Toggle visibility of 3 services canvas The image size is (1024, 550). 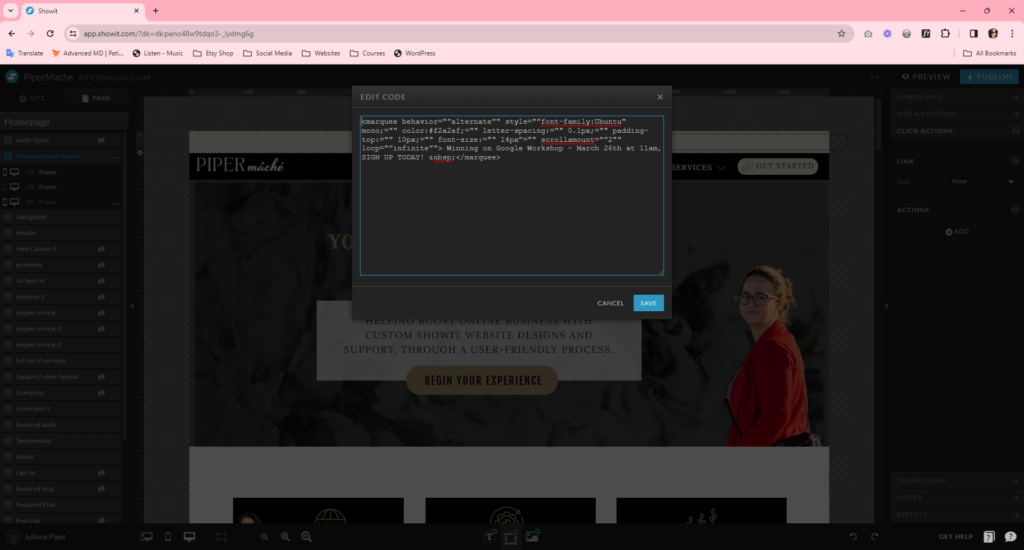click(101, 393)
